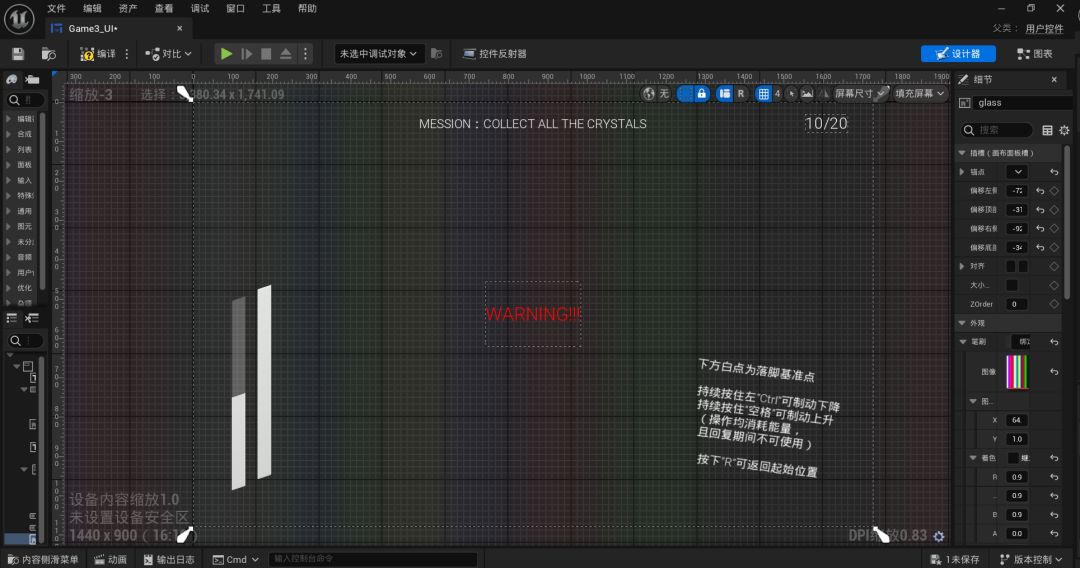The height and width of the screenshot is (568, 1080).
Task: Click the brush image thumbnail swatch
Action: point(1017,371)
